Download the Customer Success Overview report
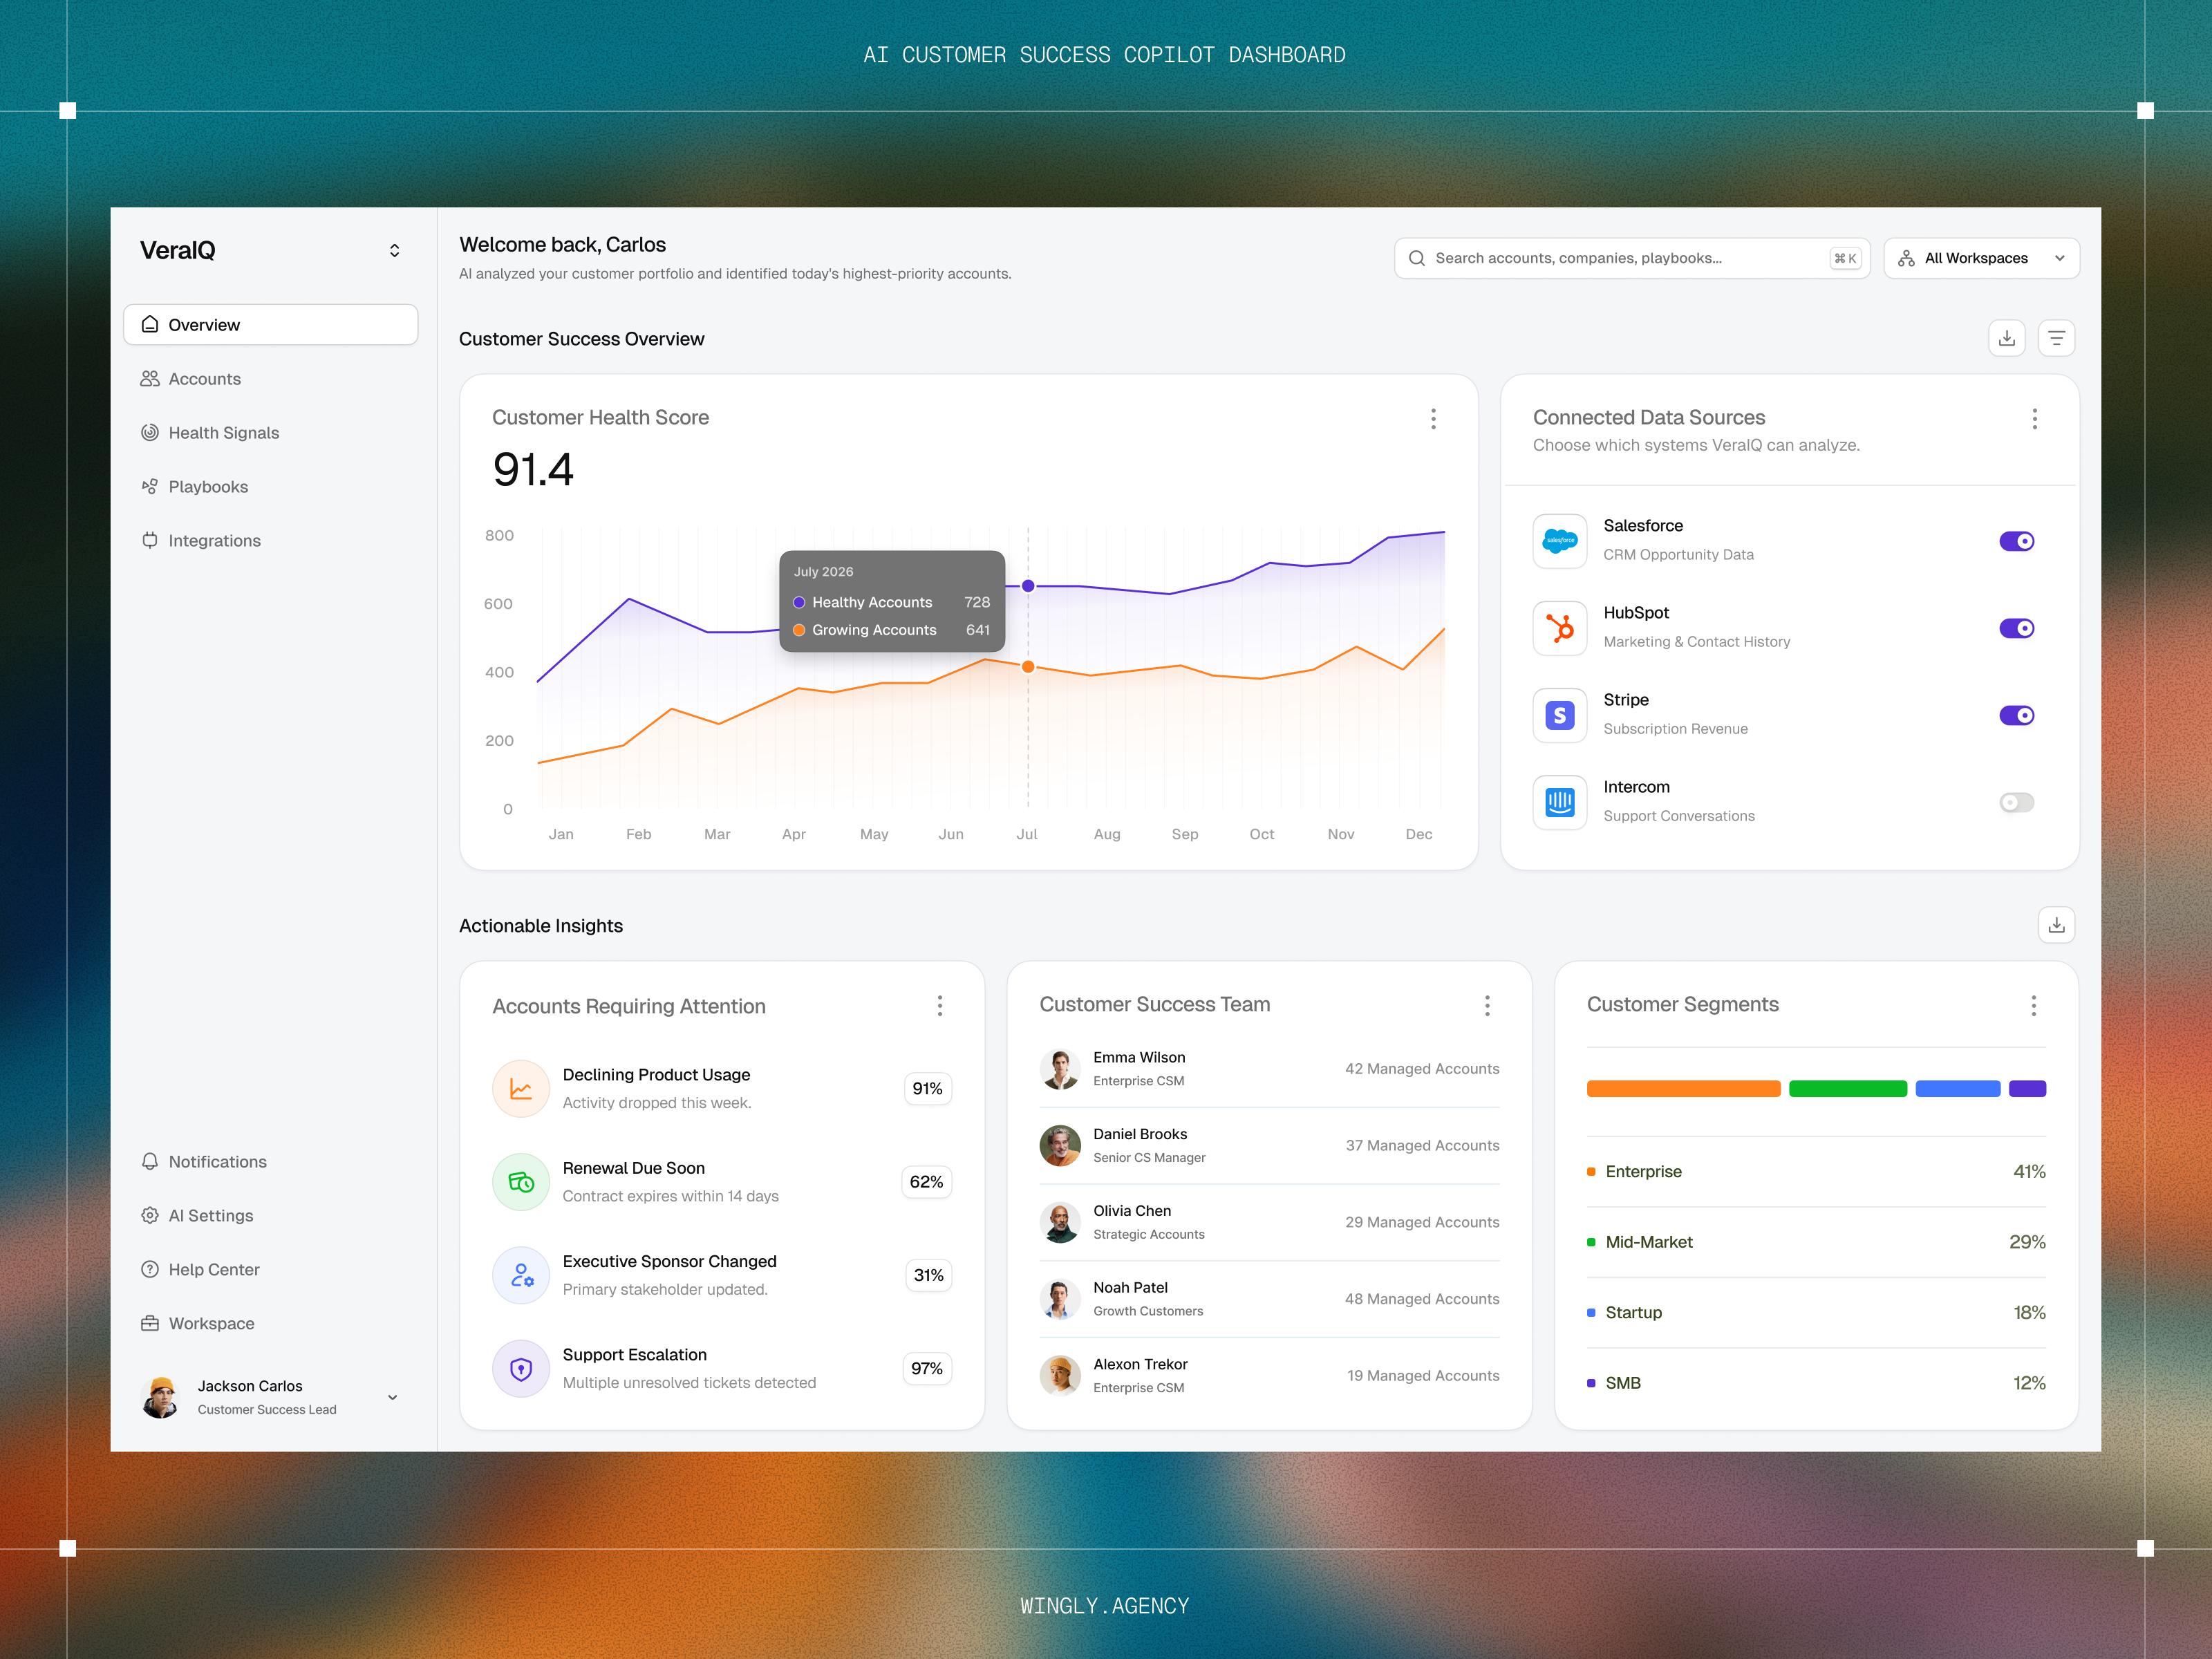 click(x=2006, y=338)
